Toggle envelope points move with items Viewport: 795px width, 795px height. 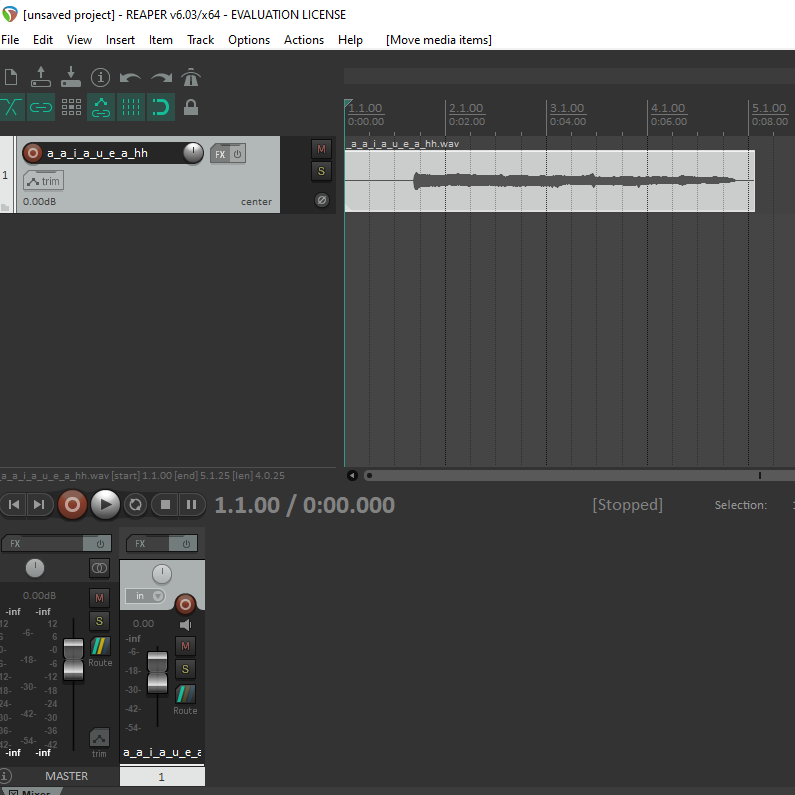coord(101,107)
